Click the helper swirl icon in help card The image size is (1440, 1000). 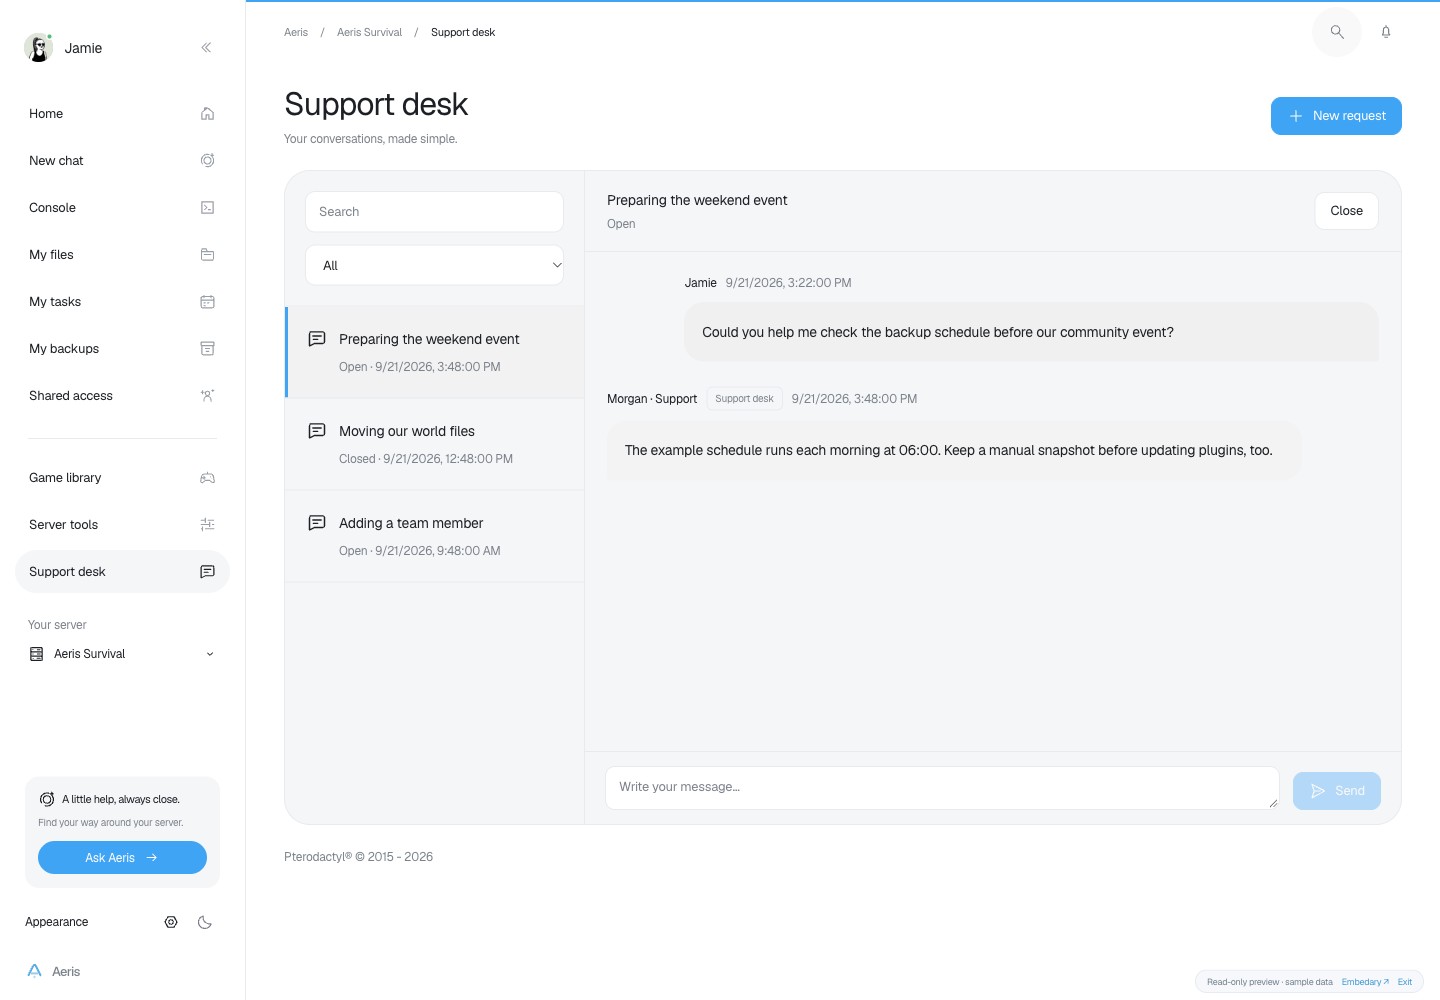pyautogui.click(x=47, y=799)
